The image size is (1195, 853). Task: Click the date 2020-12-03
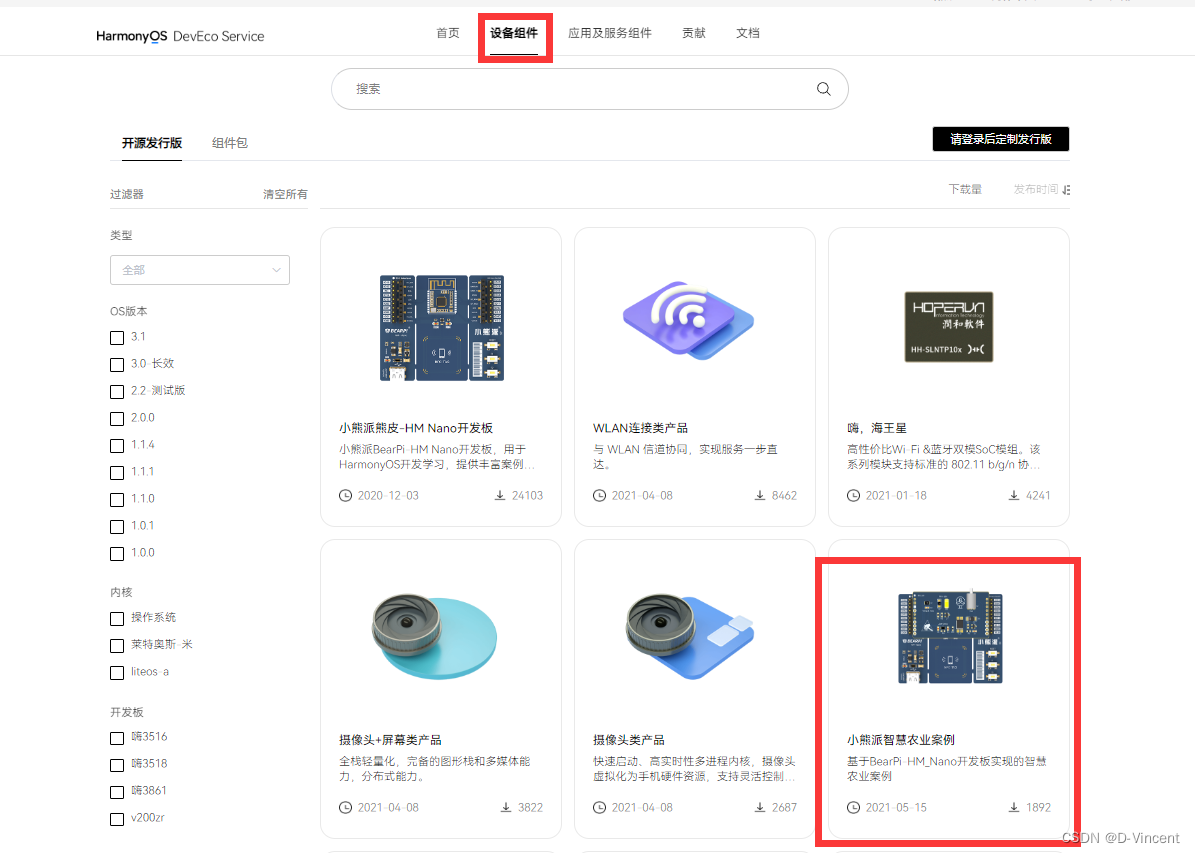click(388, 495)
